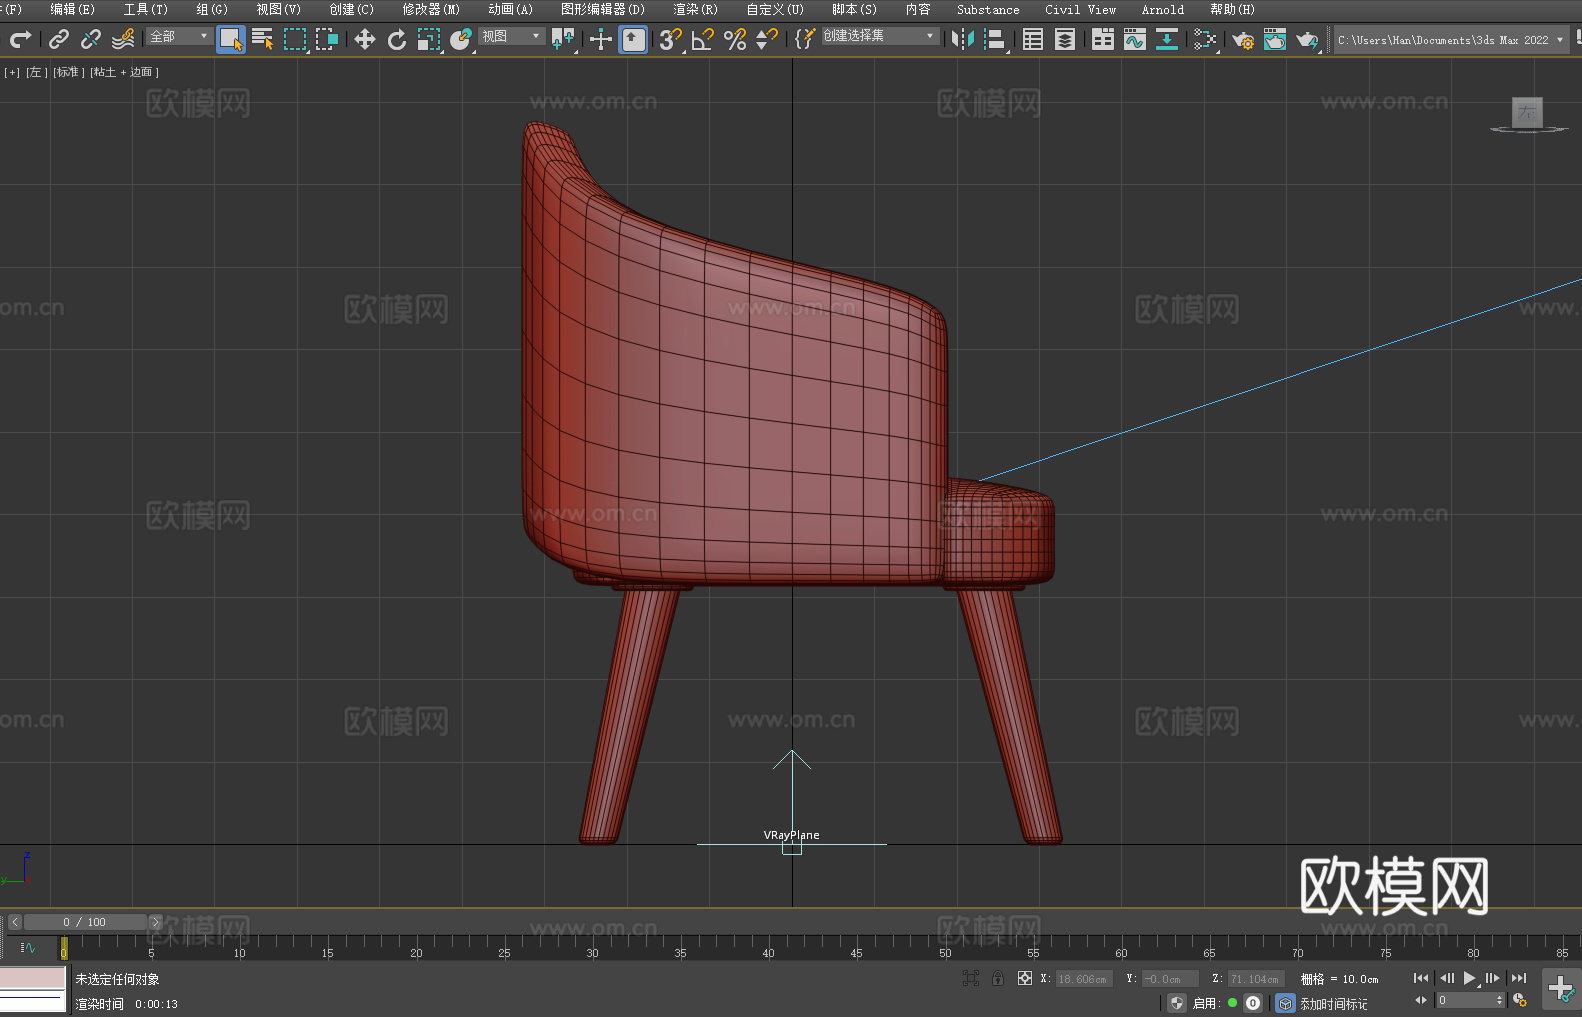Toggle Layer Explorer icon
The height and width of the screenshot is (1017, 1582).
[x=1065, y=39]
